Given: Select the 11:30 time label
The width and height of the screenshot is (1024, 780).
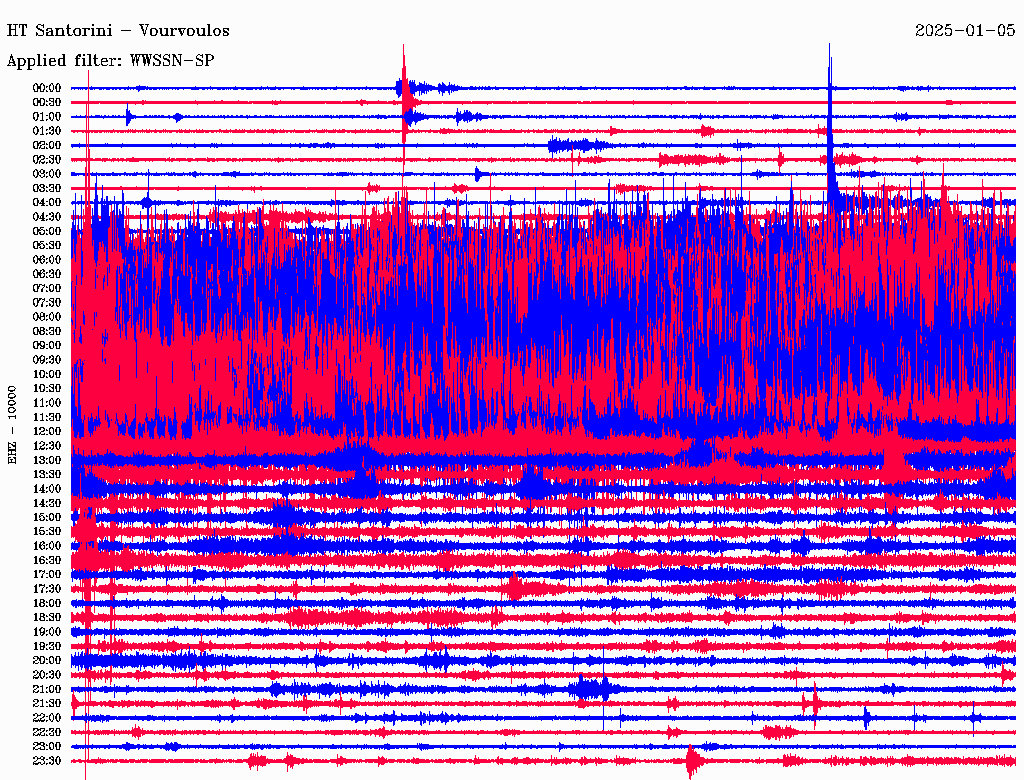Looking at the screenshot, I should (47, 417).
